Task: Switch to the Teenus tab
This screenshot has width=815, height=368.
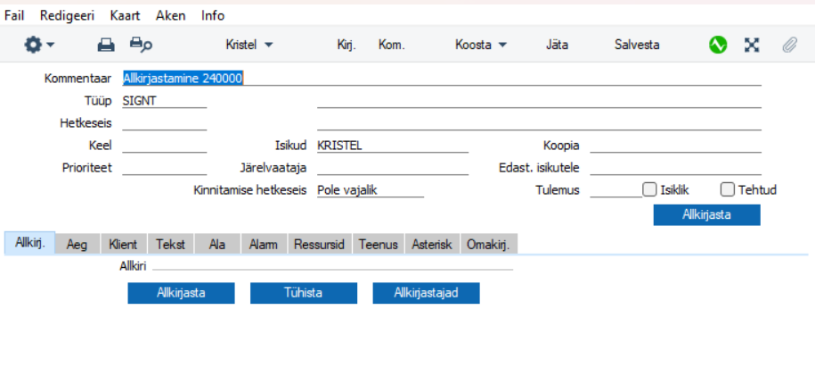Action: (x=379, y=244)
